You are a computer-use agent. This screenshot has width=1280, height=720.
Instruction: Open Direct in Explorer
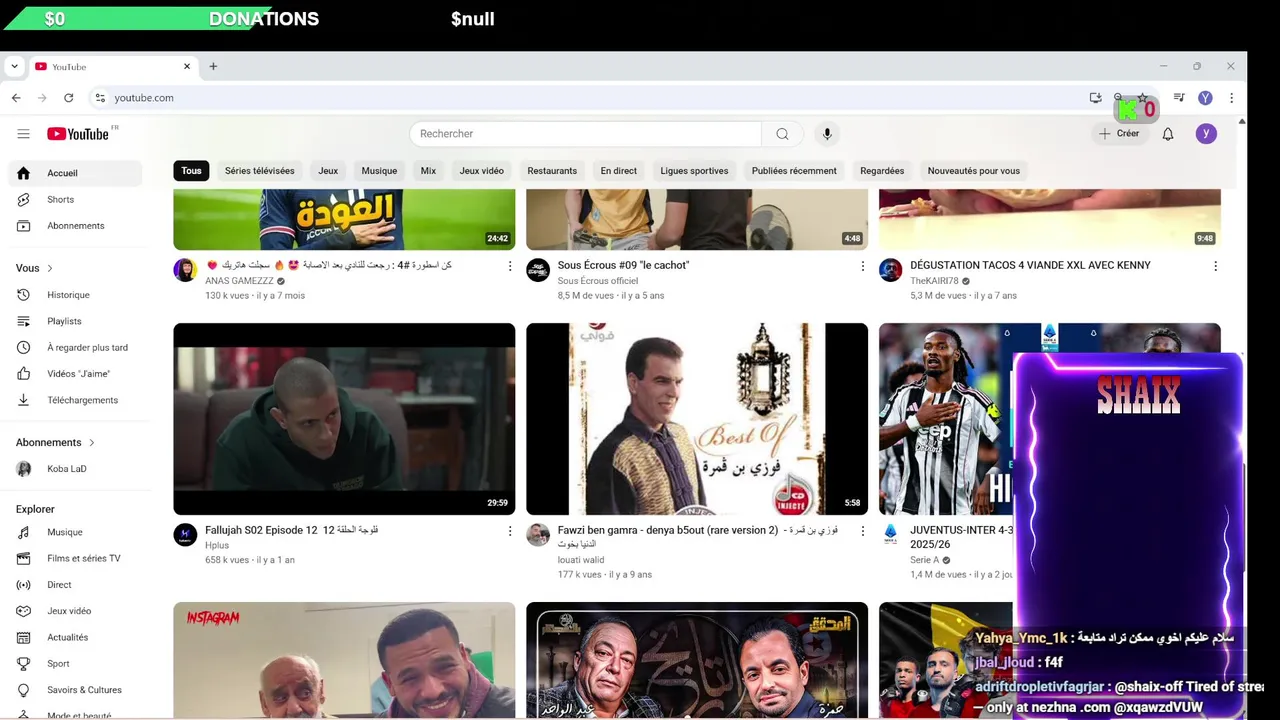[x=76, y=585]
